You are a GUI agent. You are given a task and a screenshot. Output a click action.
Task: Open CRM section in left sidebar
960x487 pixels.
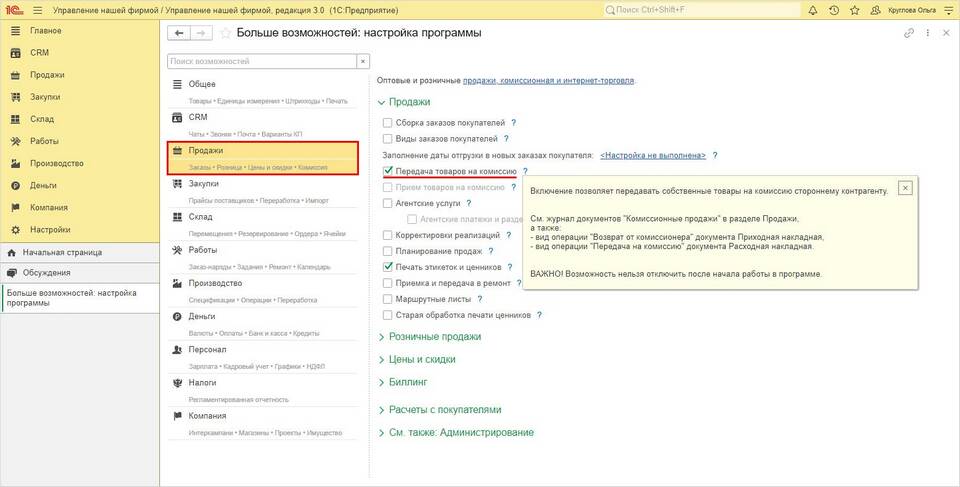click(80, 53)
